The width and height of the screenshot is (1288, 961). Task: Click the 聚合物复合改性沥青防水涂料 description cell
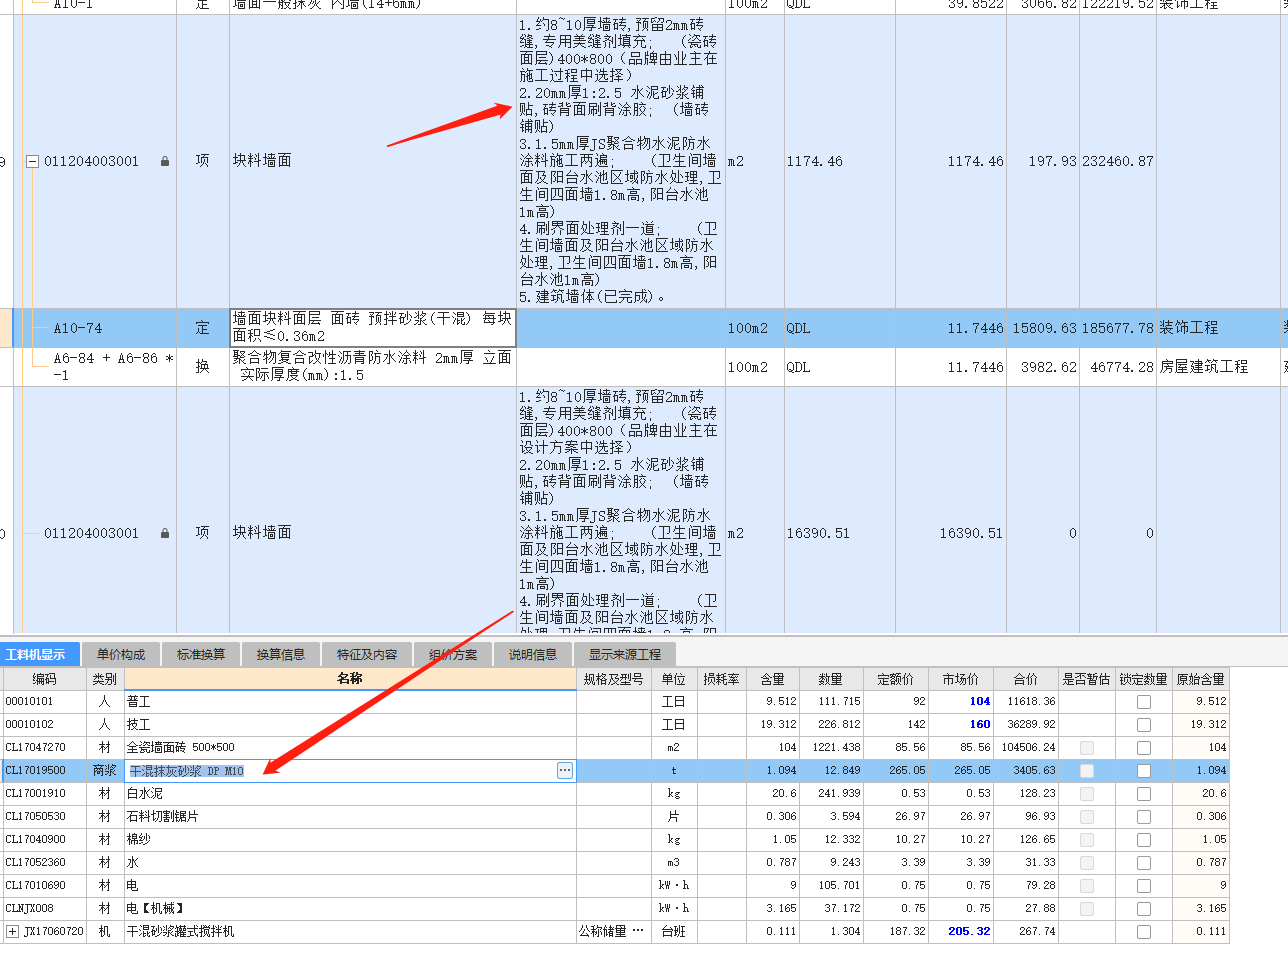click(x=373, y=367)
